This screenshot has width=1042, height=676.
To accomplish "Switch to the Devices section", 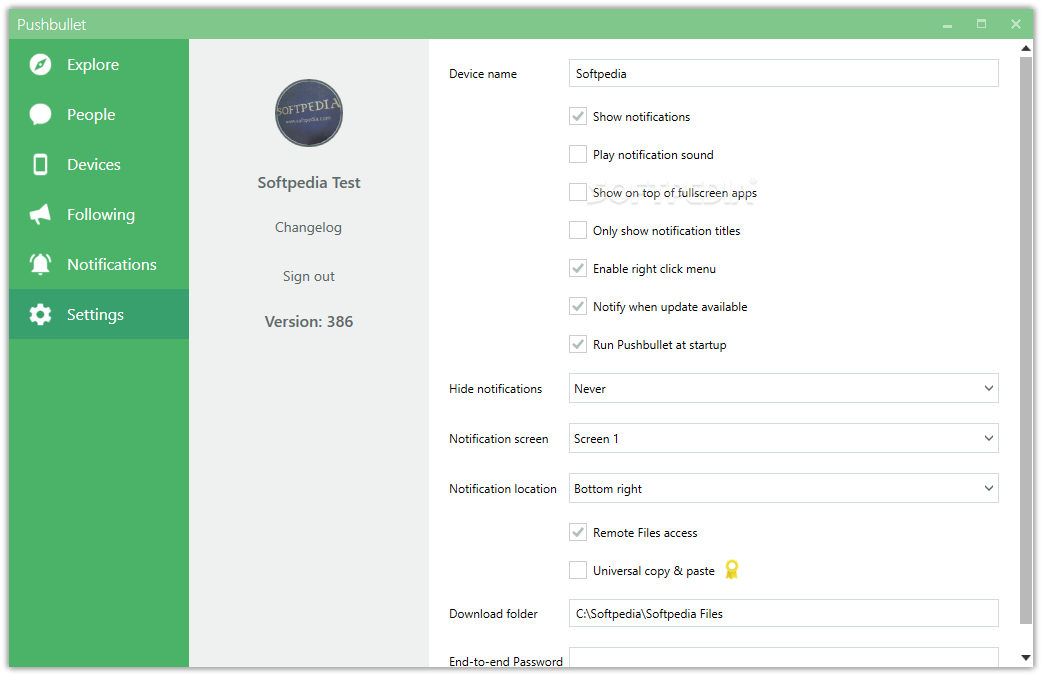I will click(x=99, y=164).
